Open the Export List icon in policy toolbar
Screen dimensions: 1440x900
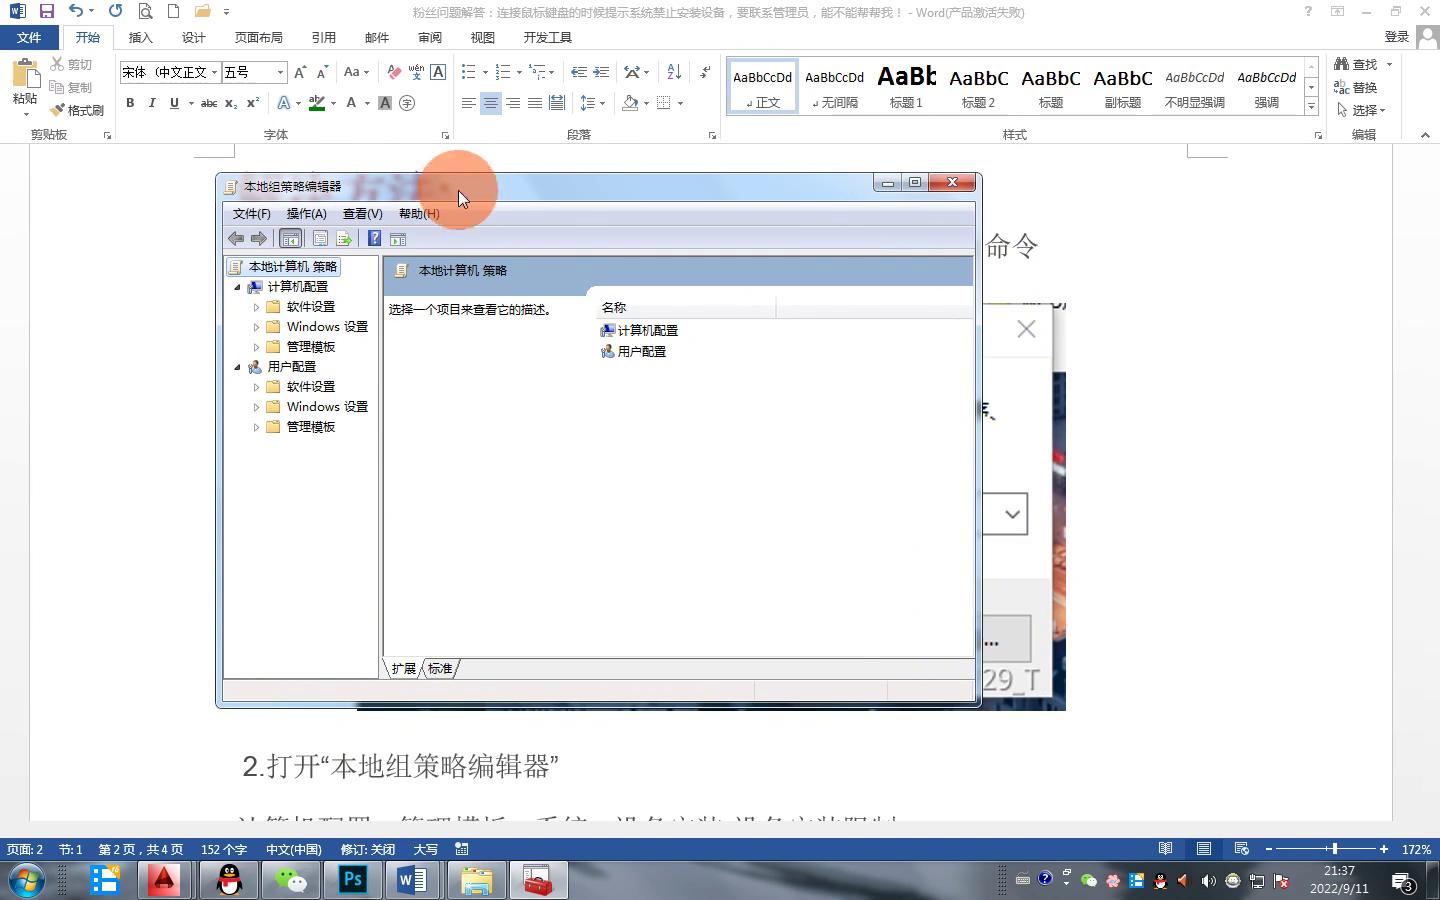click(x=343, y=238)
